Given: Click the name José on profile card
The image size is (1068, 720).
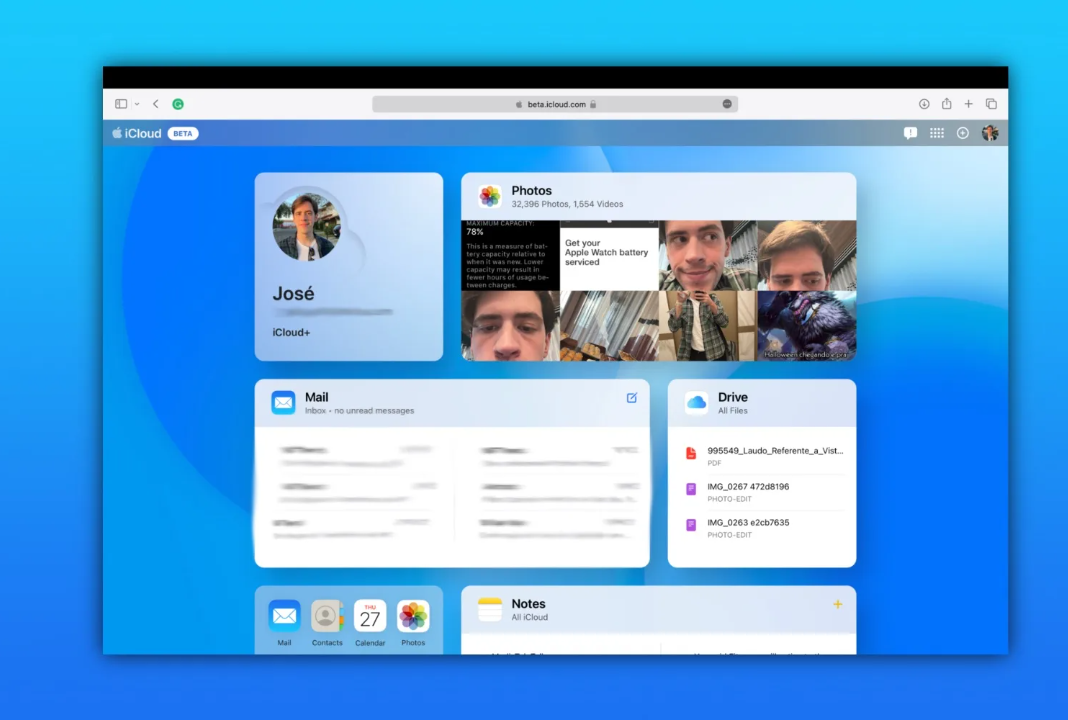Looking at the screenshot, I should click(x=294, y=294).
